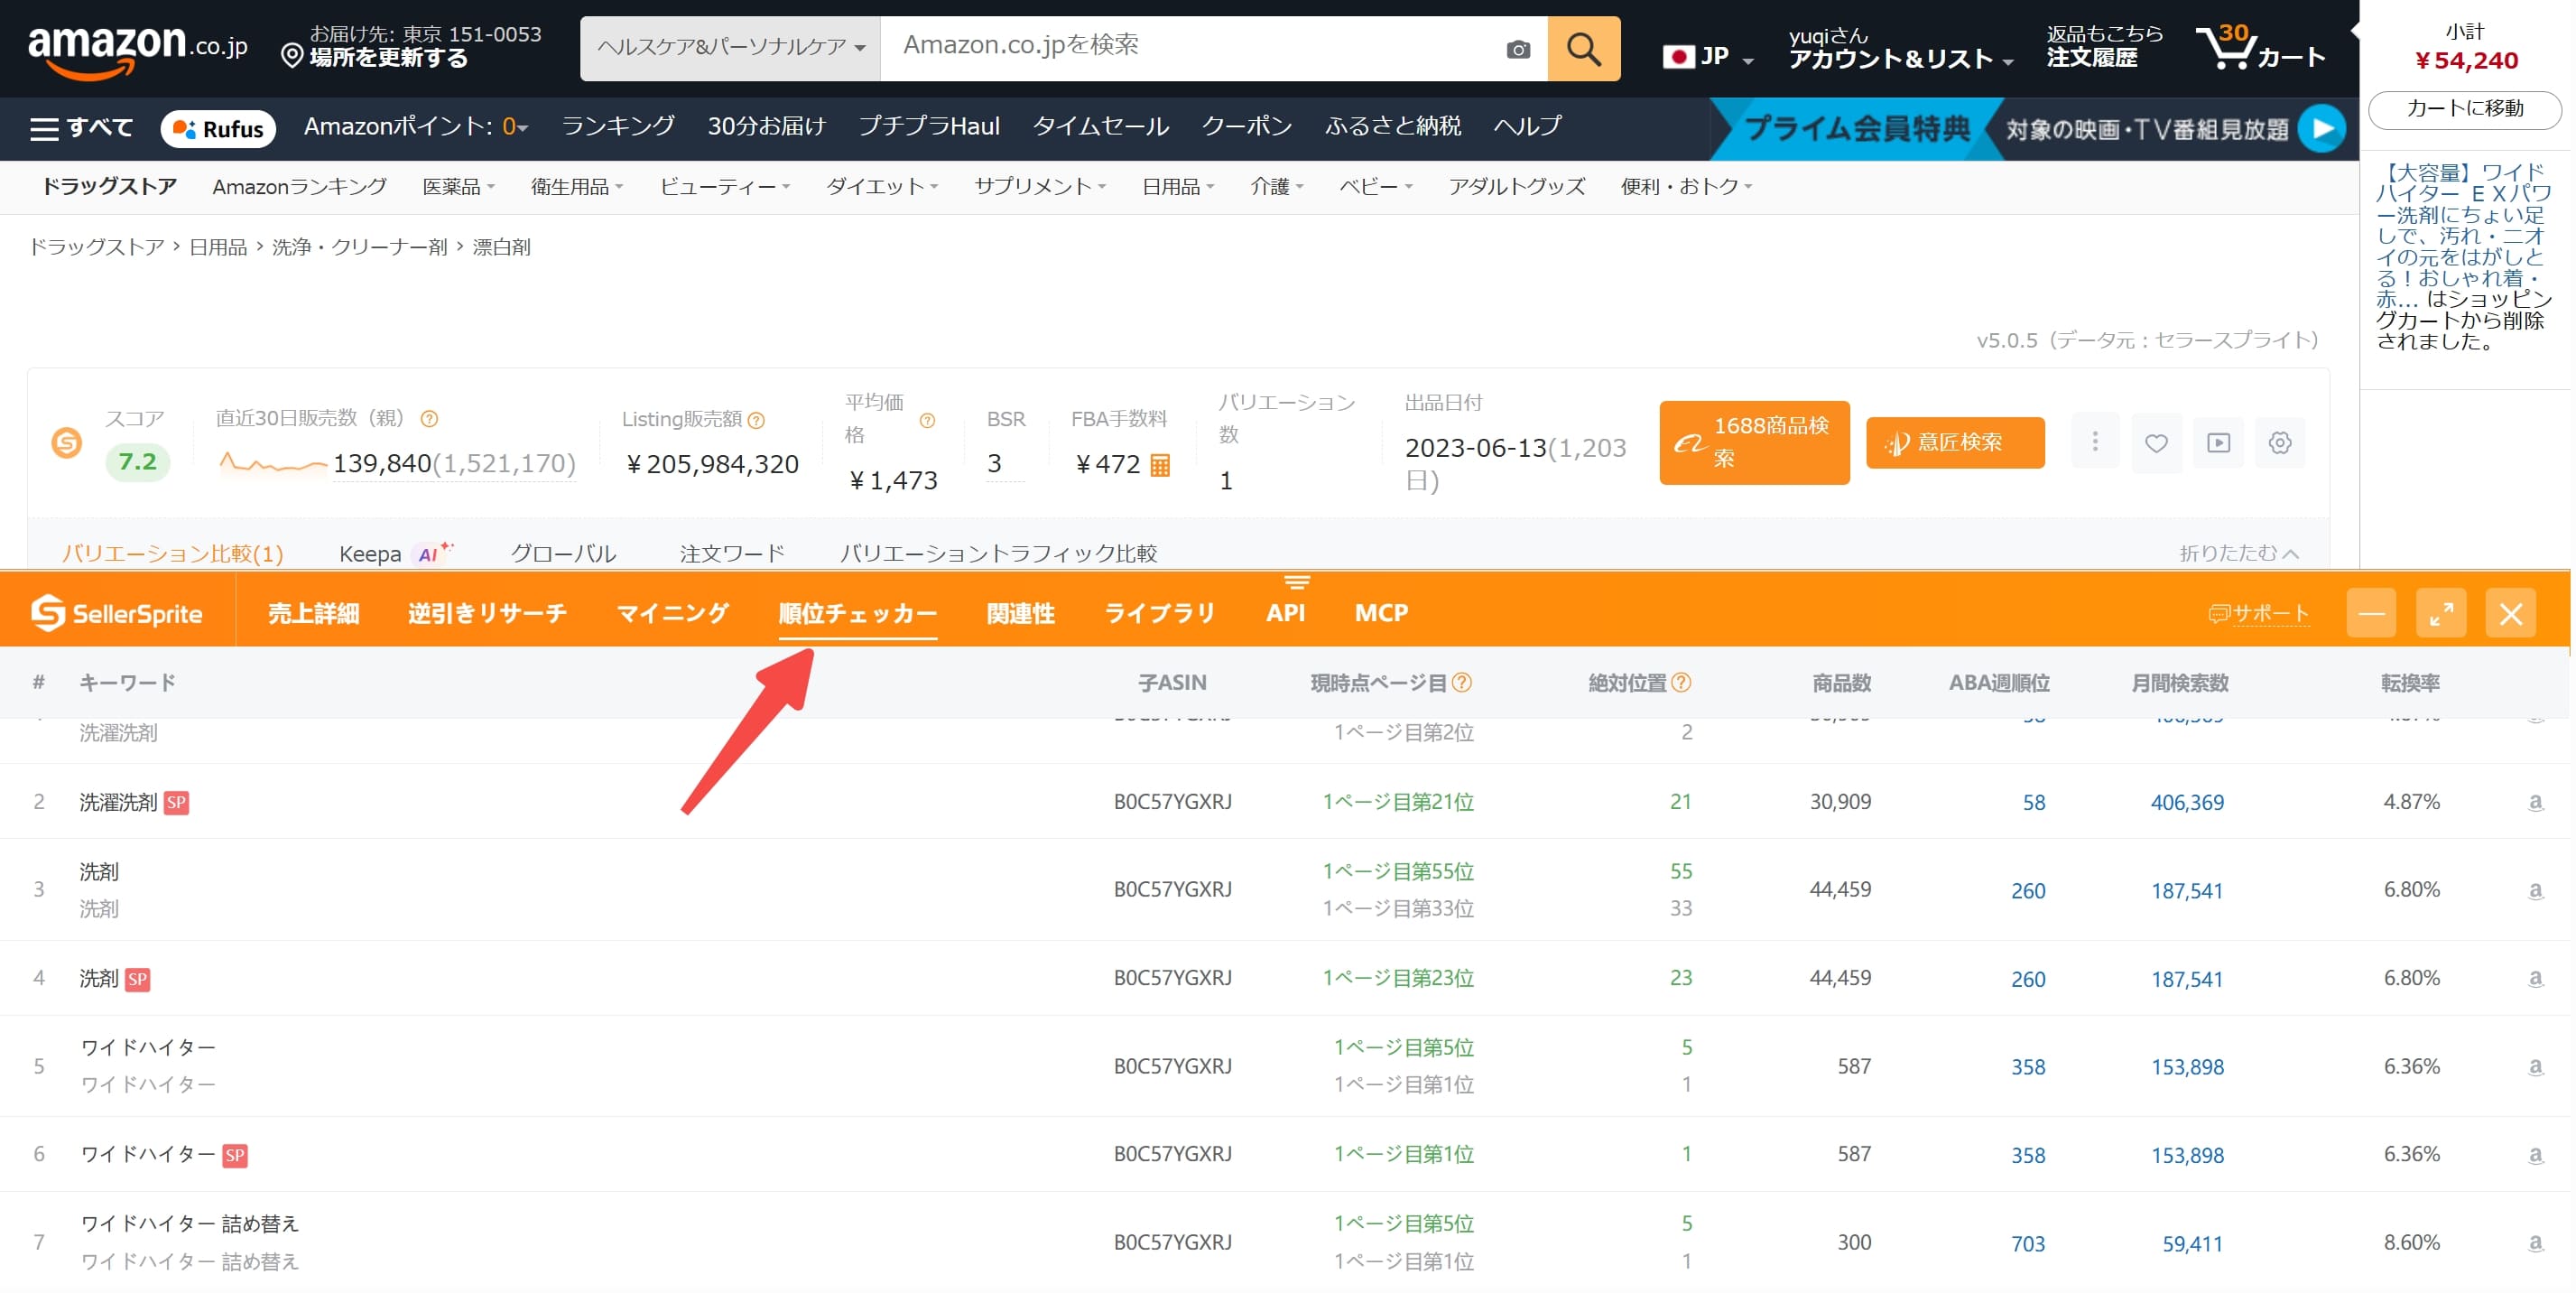2576x1293 pixels.
Task: Open the search category dropdown ヘルスケア&パーソナルケア
Action: 731,48
